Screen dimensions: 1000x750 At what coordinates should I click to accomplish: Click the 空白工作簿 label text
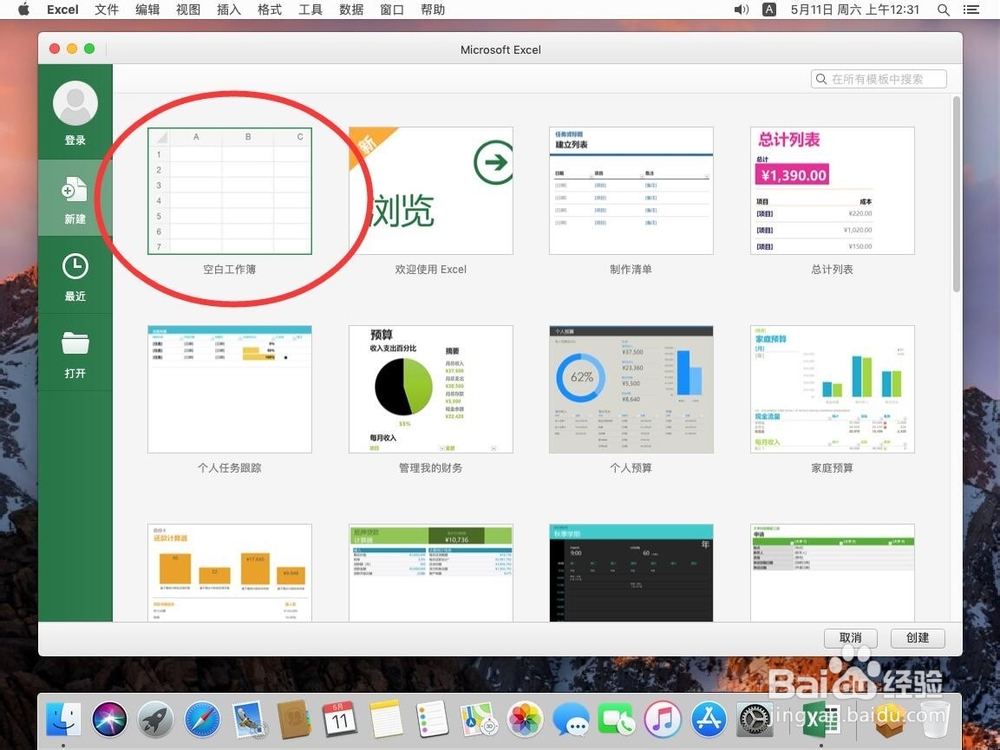230,269
